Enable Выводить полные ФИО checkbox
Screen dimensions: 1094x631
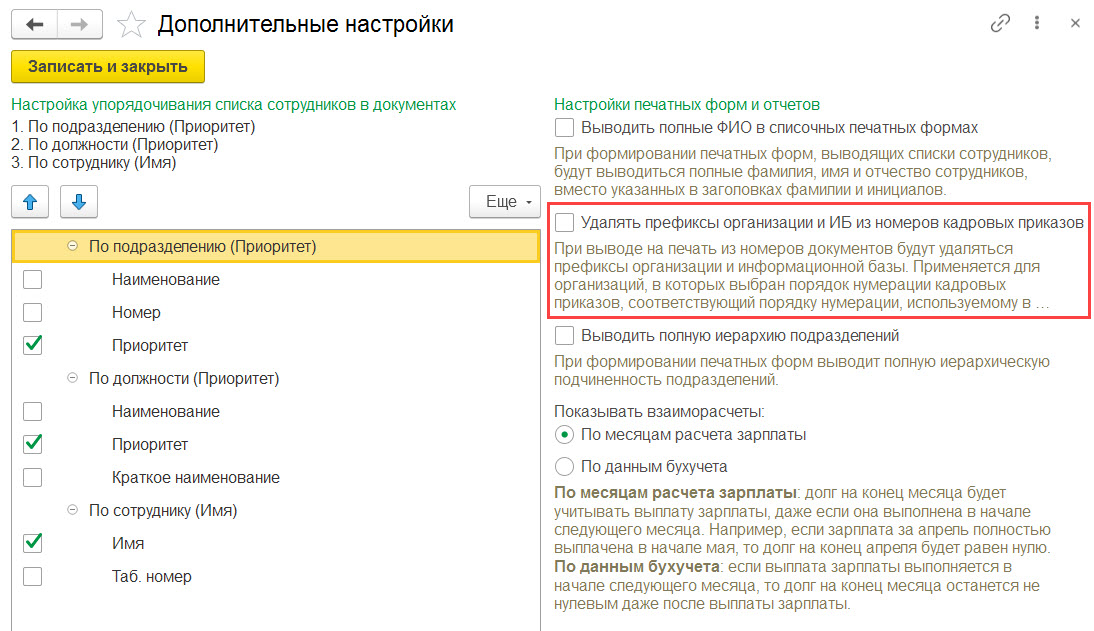point(564,128)
